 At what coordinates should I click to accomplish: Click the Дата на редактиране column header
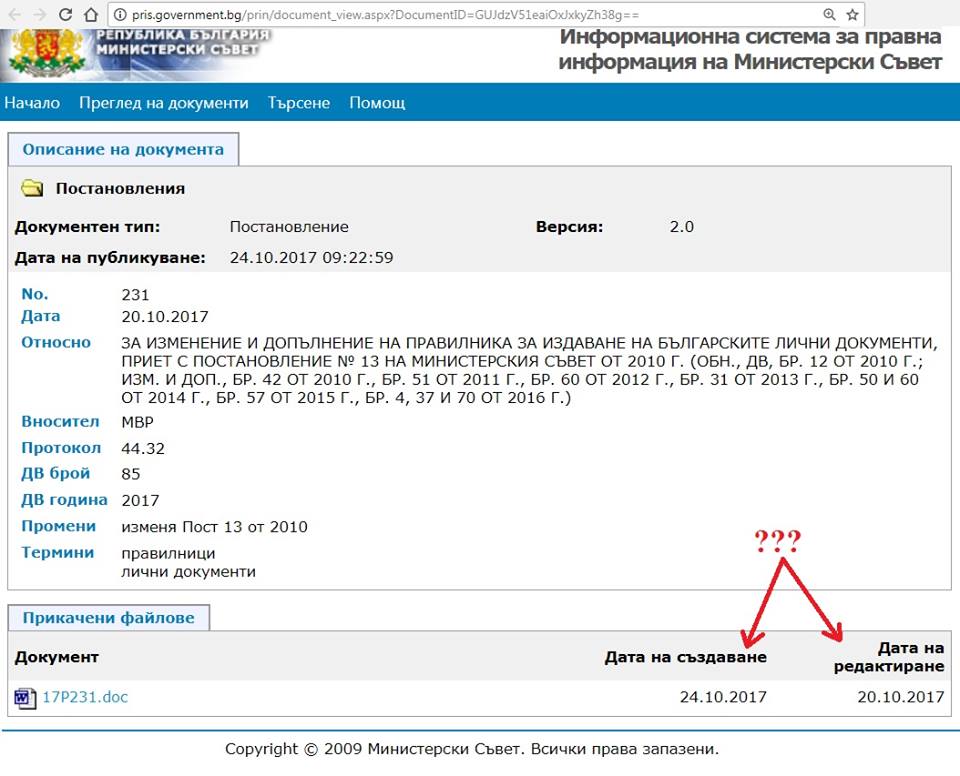coord(889,657)
